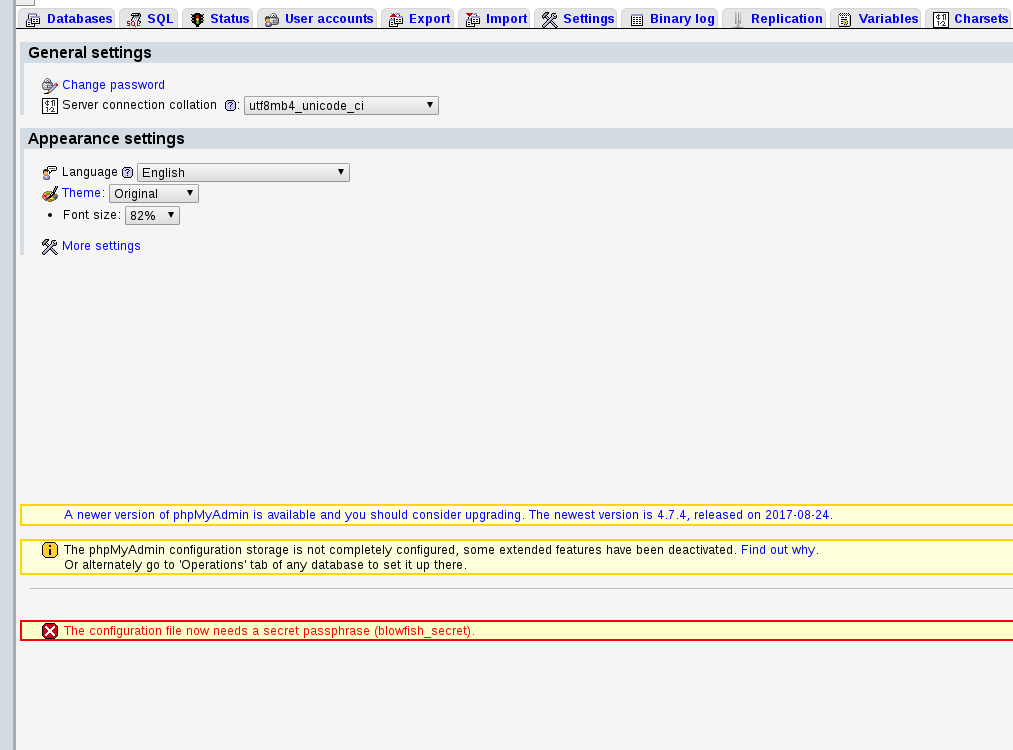
Task: Open the Export tab
Action: (x=418, y=19)
